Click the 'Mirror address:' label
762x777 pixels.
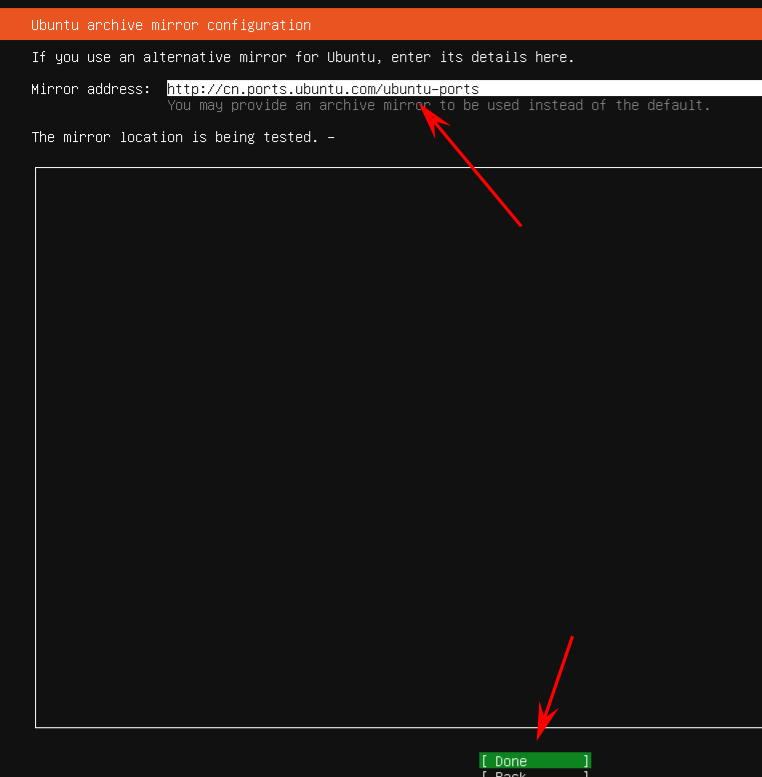pos(91,89)
